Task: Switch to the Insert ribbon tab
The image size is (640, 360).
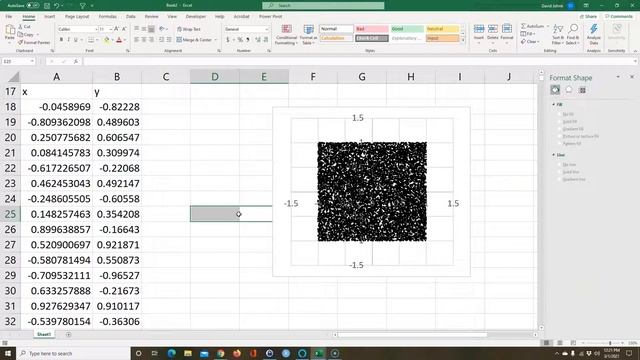Action: (49, 17)
